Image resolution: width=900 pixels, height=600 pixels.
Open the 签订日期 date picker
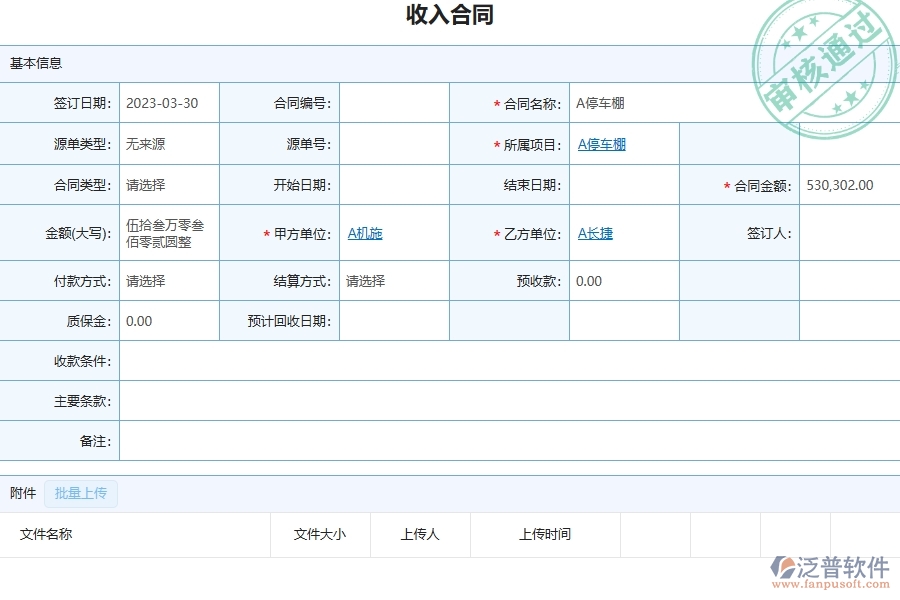tap(165, 102)
